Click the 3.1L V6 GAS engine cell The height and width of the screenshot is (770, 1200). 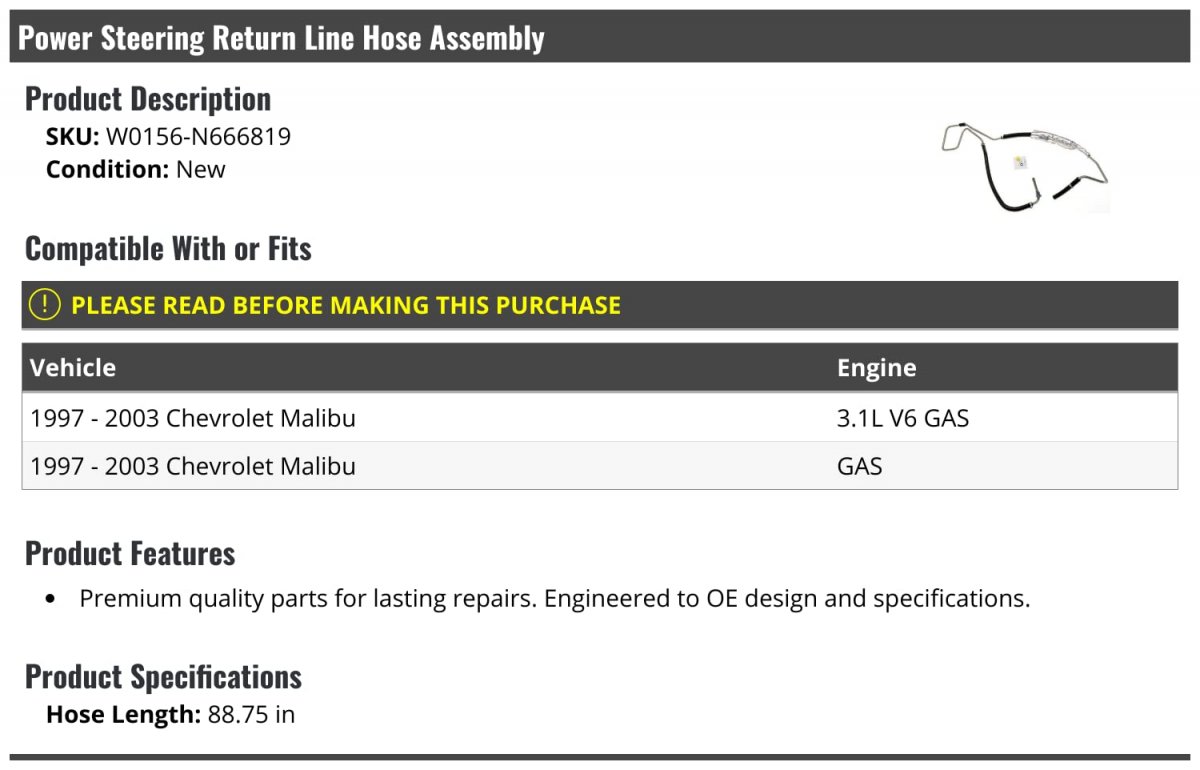(903, 418)
